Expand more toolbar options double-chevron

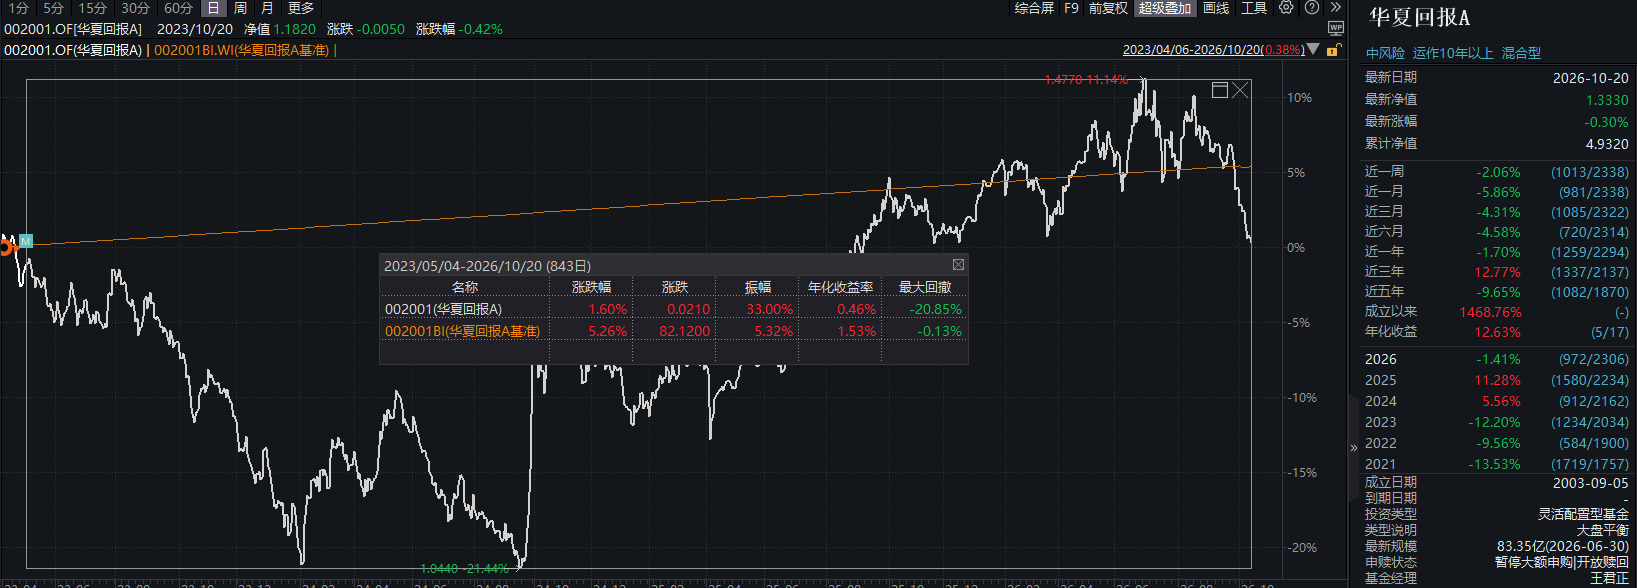[x=1335, y=8]
